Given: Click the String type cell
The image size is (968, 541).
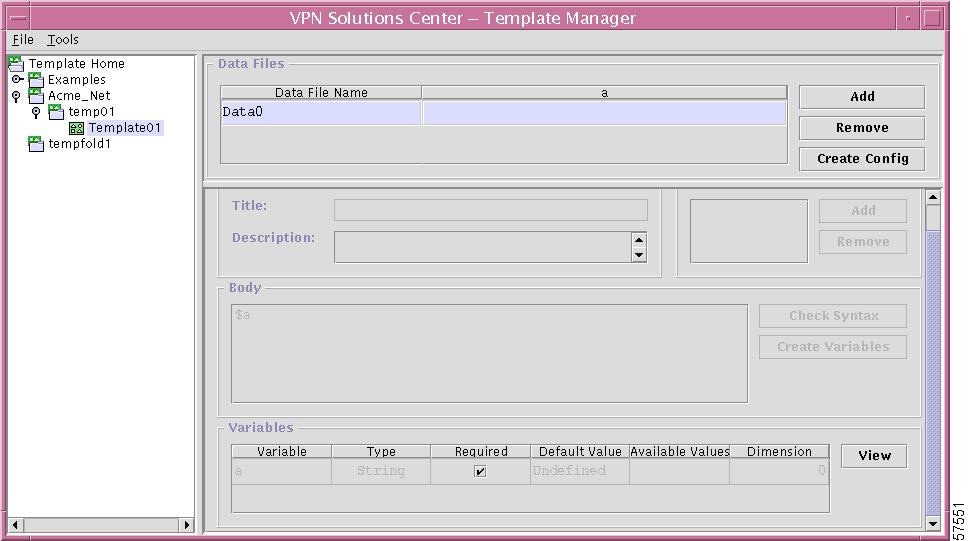Looking at the screenshot, I should tap(381, 471).
